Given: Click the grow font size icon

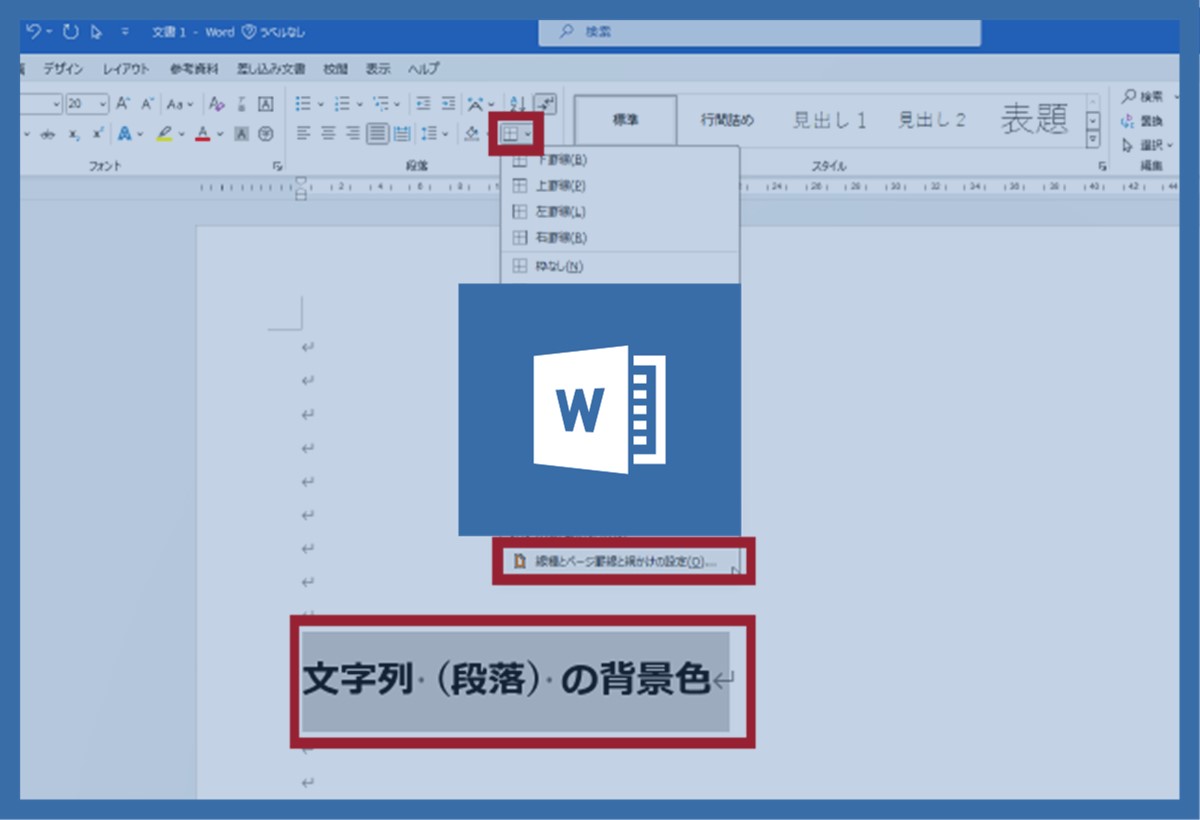Looking at the screenshot, I should [123, 104].
